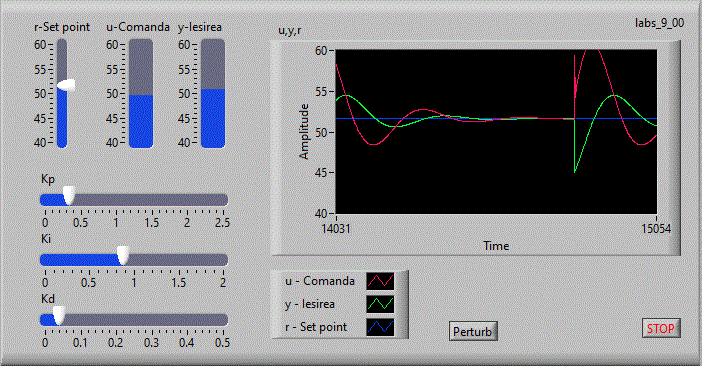Set Kp slider track at value 2

[x=187, y=200]
